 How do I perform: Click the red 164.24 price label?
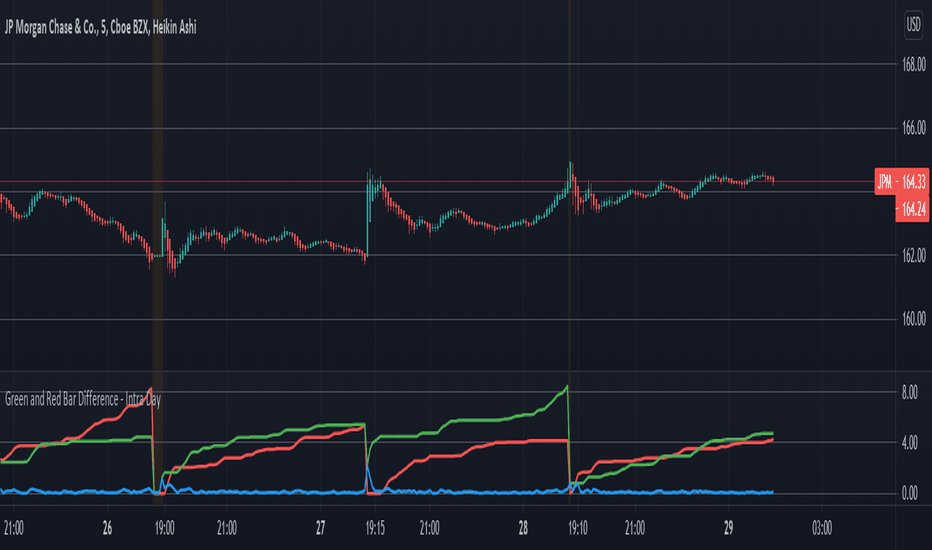(x=912, y=209)
